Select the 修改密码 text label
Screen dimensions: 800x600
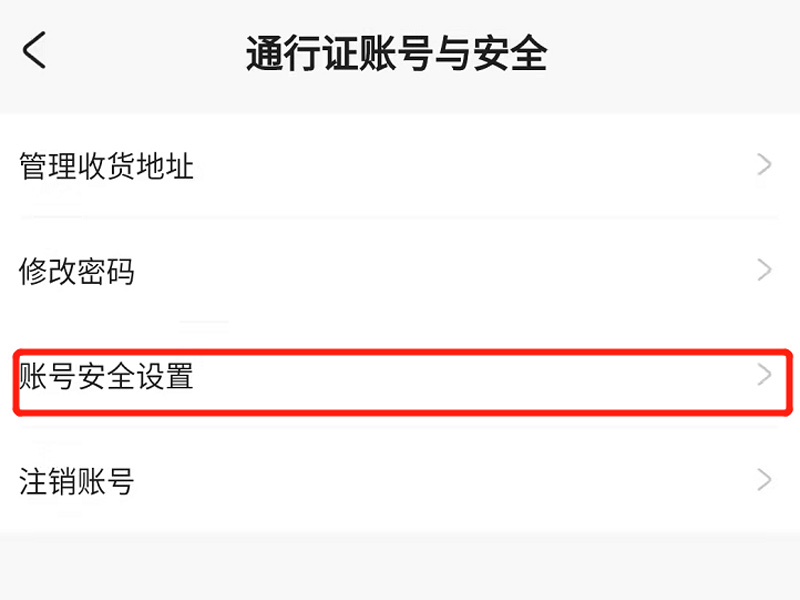[77, 271]
